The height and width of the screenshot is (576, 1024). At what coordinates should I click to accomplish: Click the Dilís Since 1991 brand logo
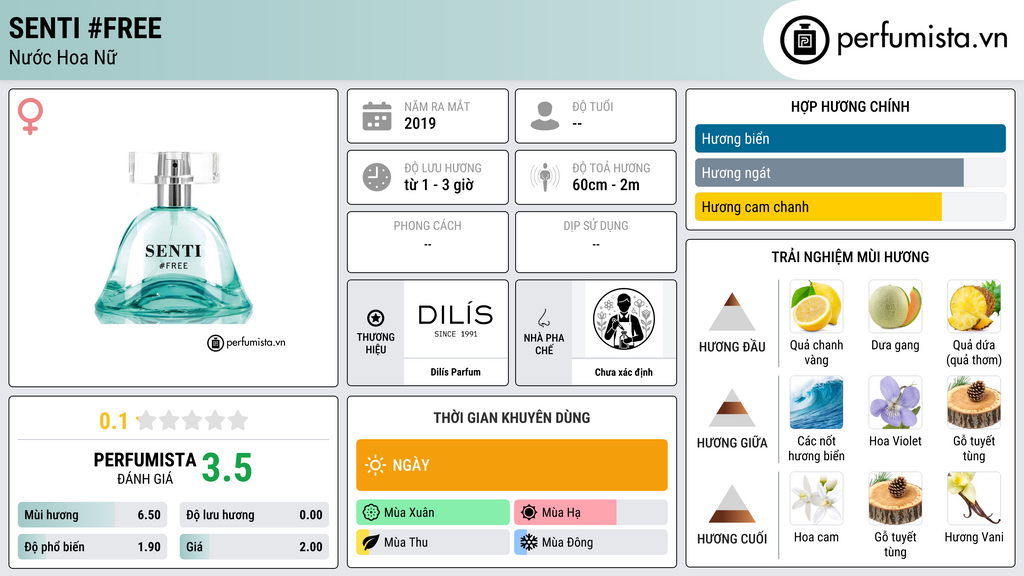(455, 319)
